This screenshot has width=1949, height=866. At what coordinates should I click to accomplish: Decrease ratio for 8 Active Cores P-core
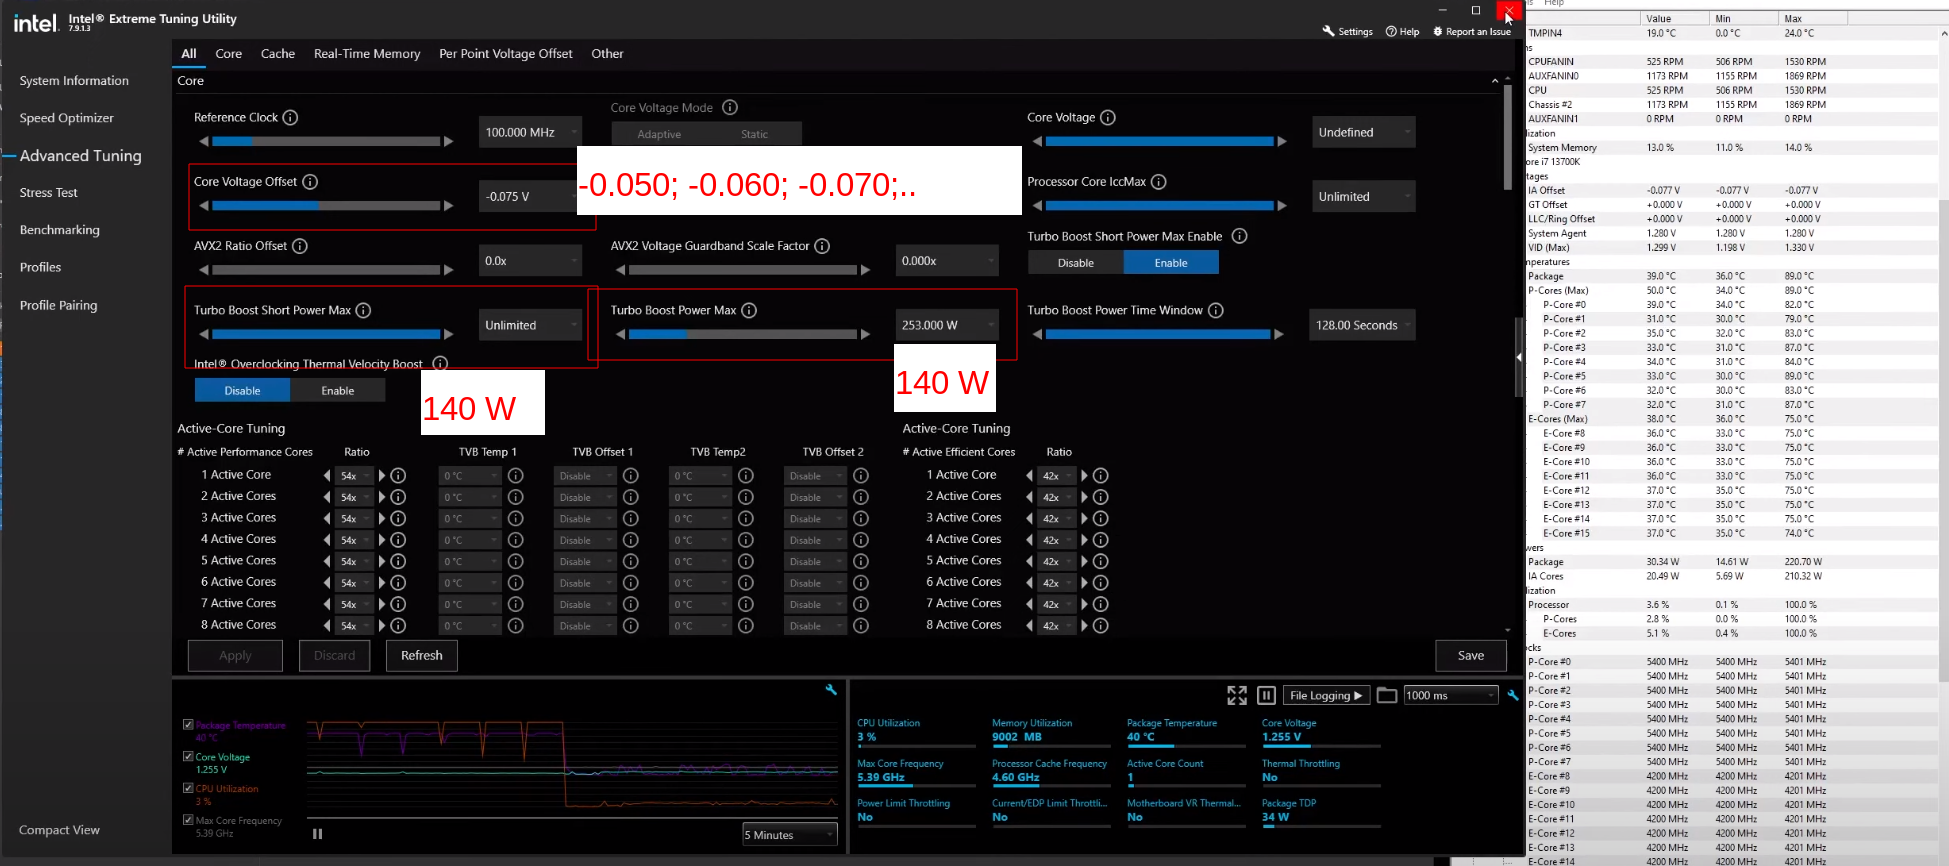click(x=327, y=626)
